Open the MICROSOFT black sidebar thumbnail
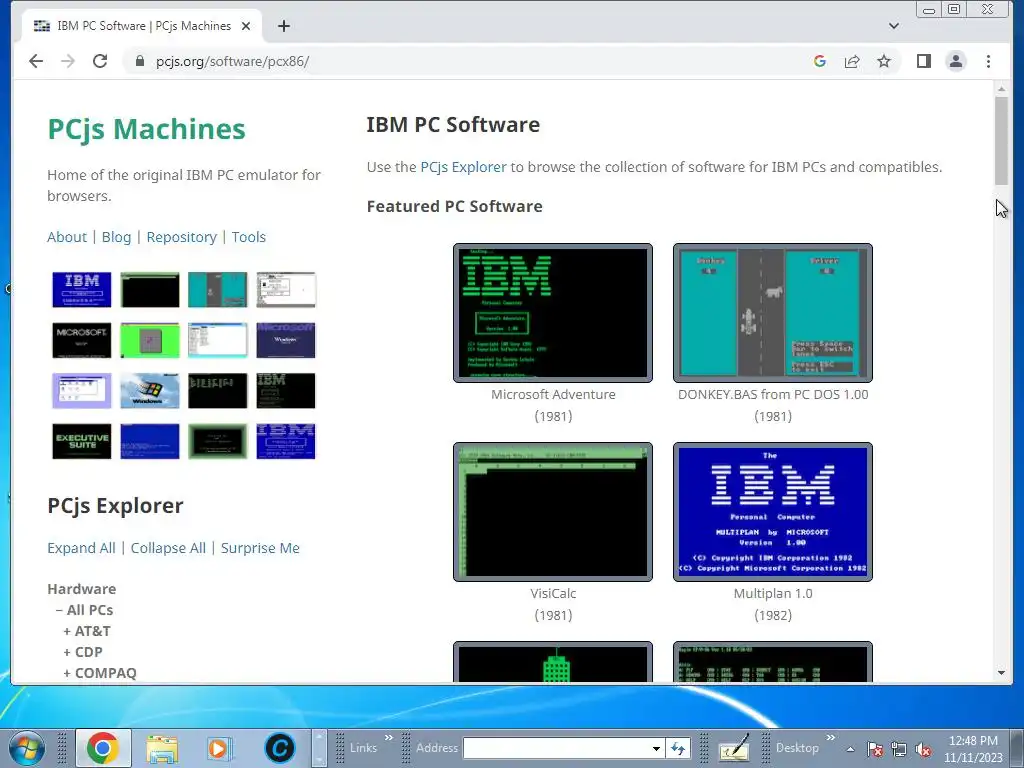1024x768 pixels. pos(82,340)
